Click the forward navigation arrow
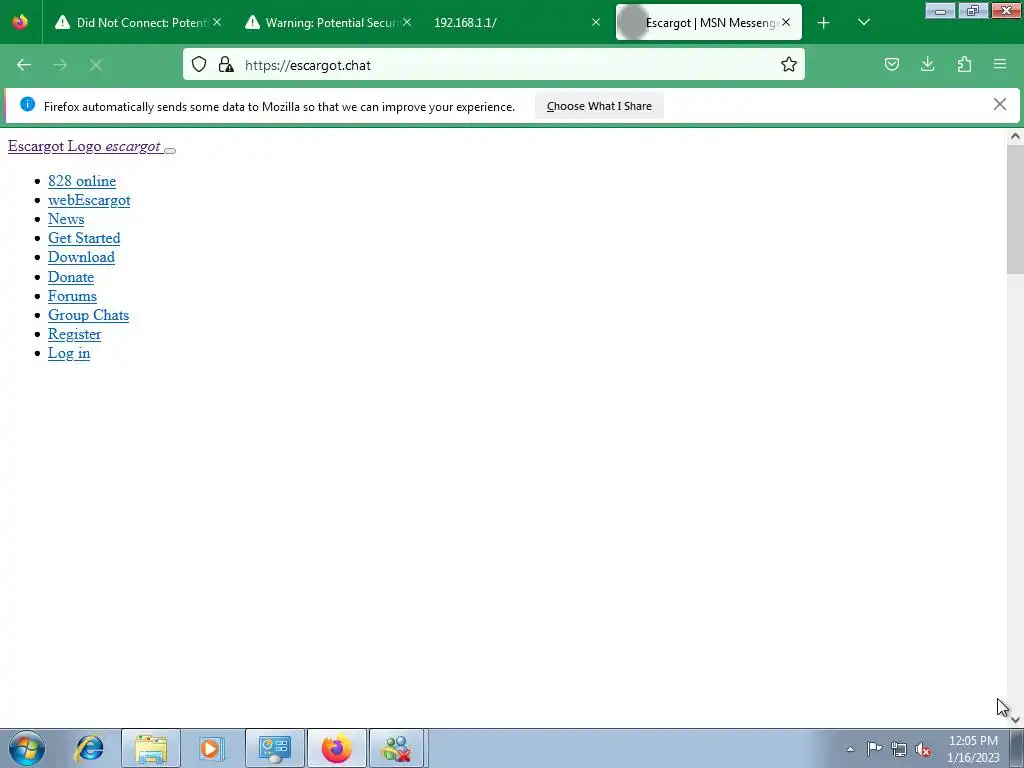The height and width of the screenshot is (768, 1024). [60, 65]
